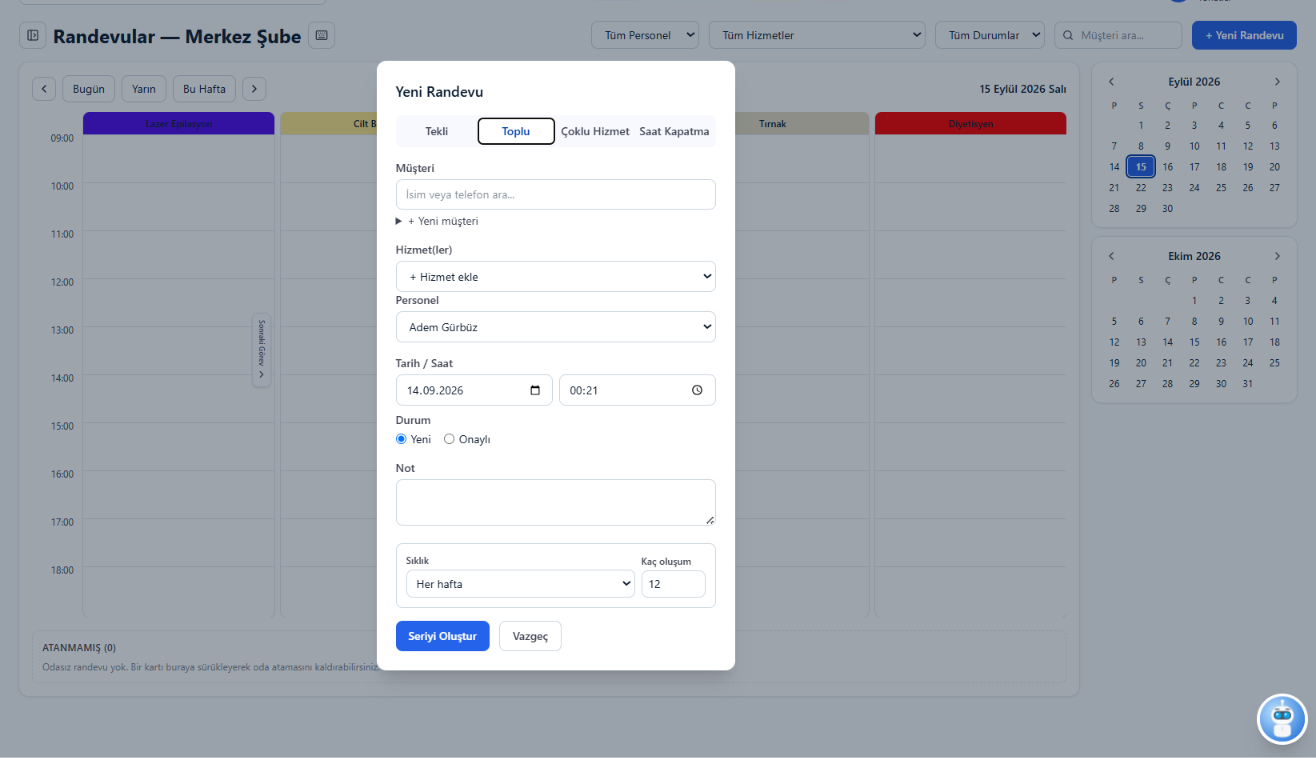Viewport: 1316px width, 758px height.
Task: Focus the Müşteri name or phone search field
Action: pyautogui.click(x=556, y=195)
